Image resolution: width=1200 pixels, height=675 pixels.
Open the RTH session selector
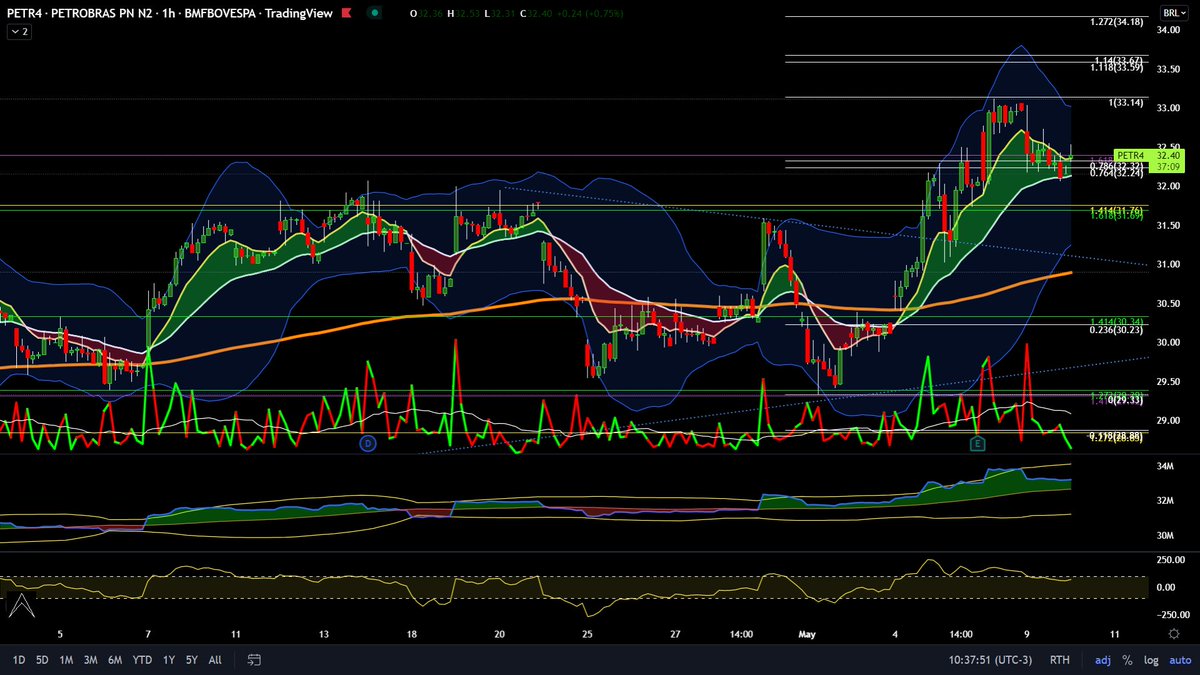point(1060,660)
